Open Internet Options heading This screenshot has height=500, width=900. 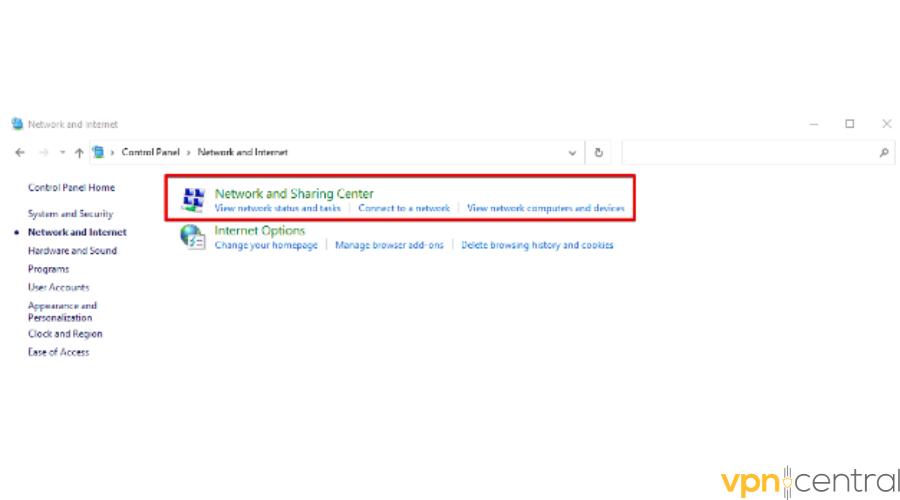(x=259, y=231)
